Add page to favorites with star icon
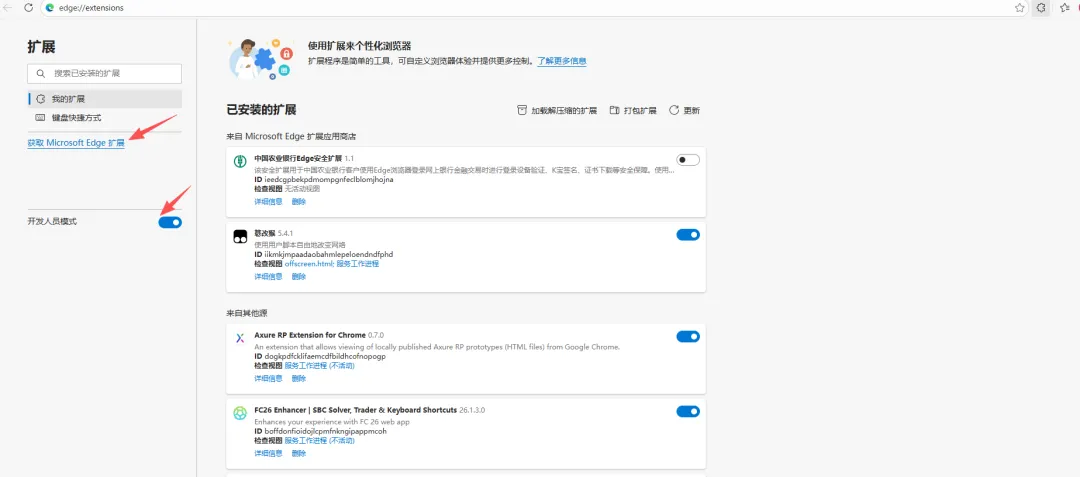Screen dimensions: 1080x477 (1019, 8)
